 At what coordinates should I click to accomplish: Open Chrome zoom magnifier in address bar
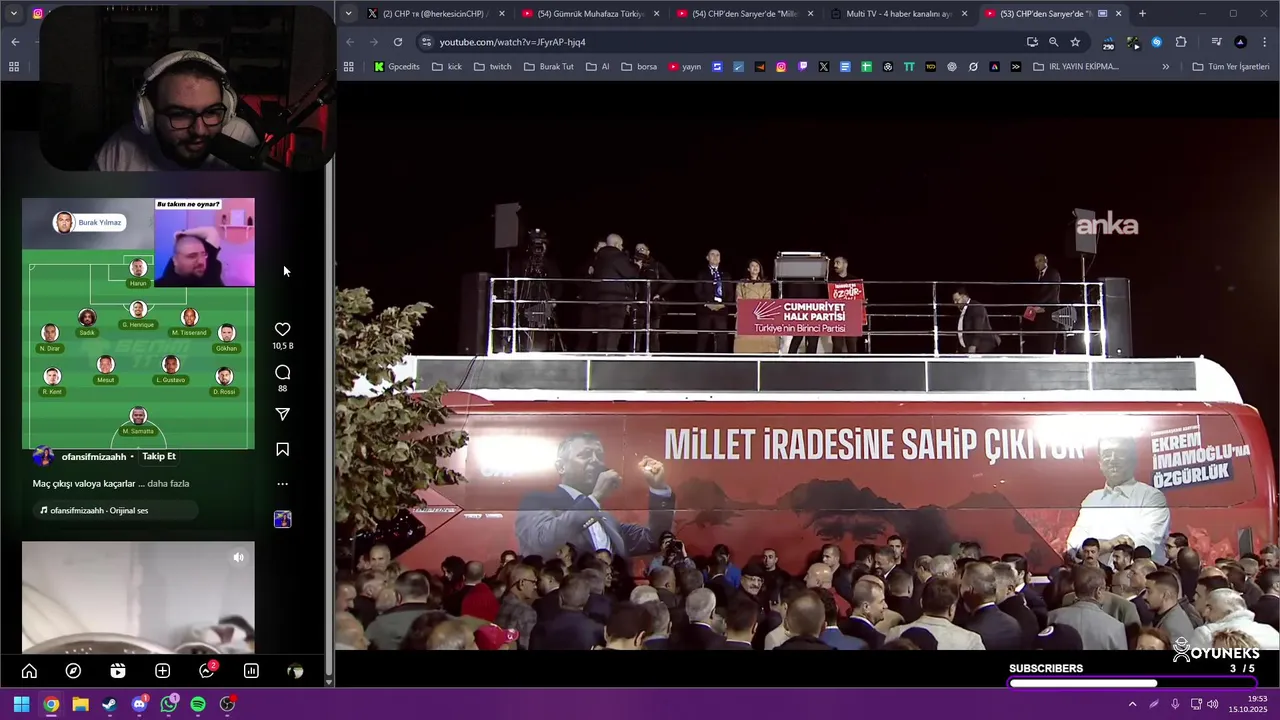(x=1053, y=42)
